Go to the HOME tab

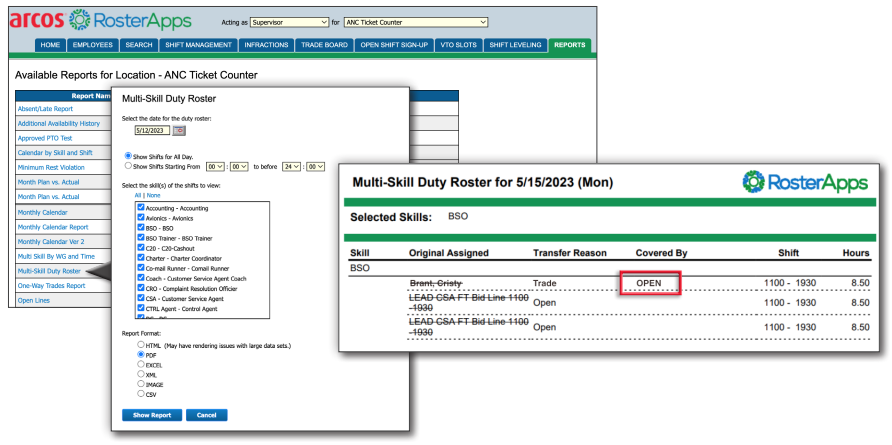pyautogui.click(x=50, y=45)
